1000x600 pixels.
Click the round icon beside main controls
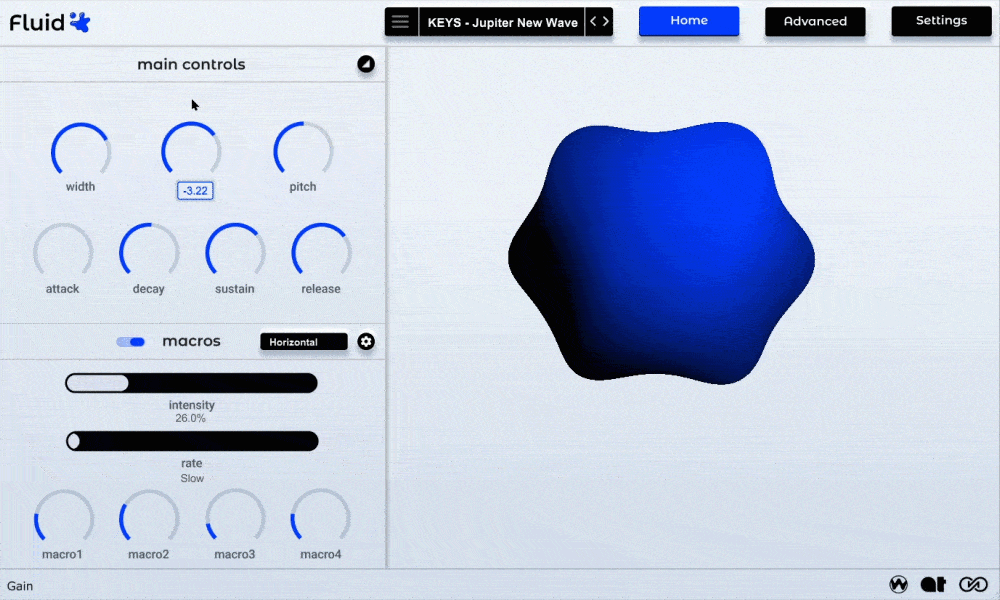tap(366, 65)
